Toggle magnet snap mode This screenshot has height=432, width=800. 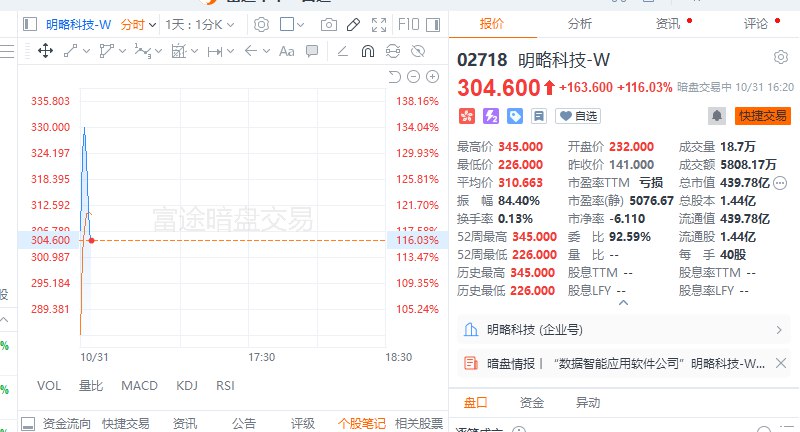(x=368, y=51)
